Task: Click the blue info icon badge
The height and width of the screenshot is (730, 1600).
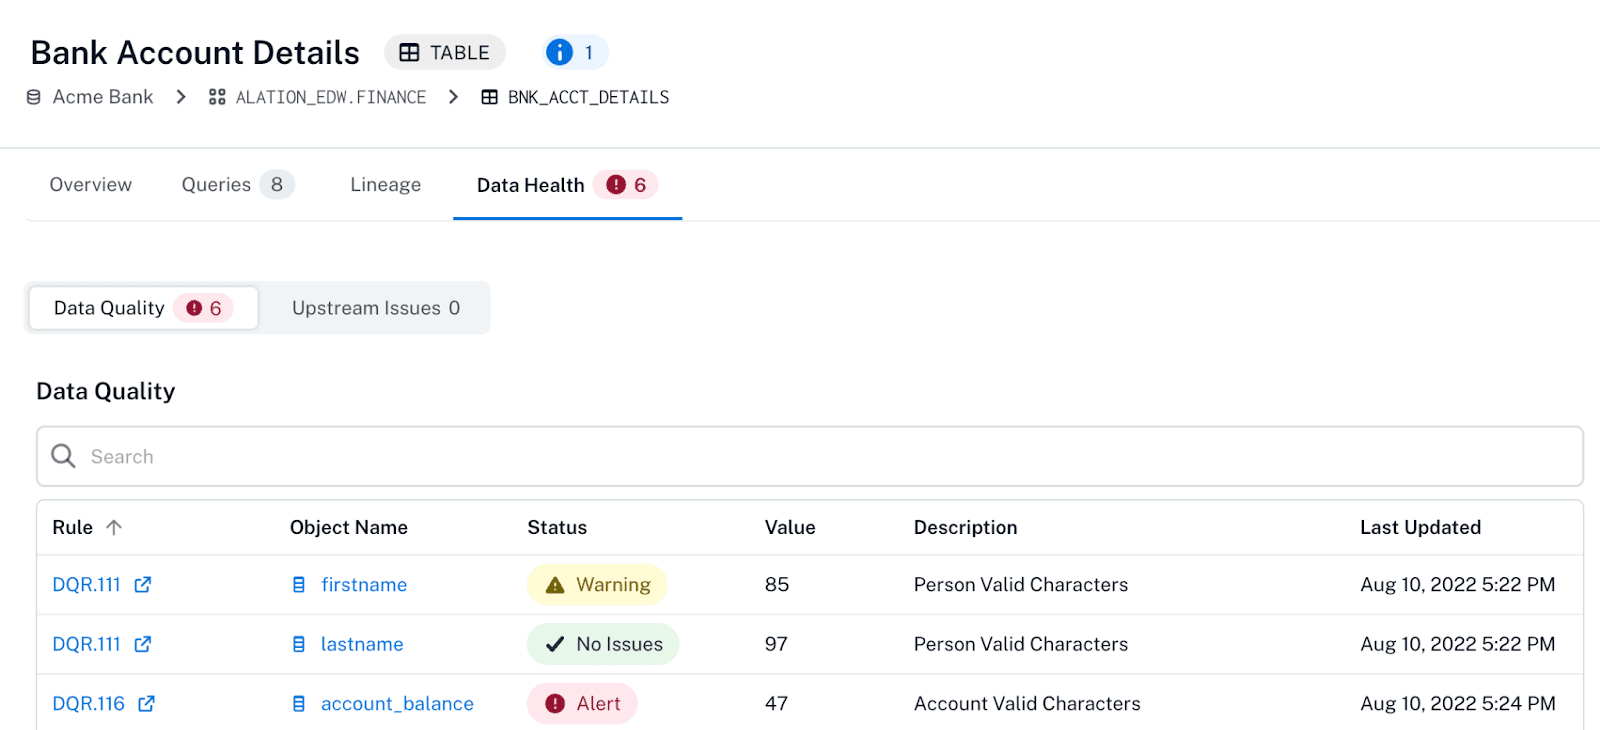Action: tap(560, 52)
